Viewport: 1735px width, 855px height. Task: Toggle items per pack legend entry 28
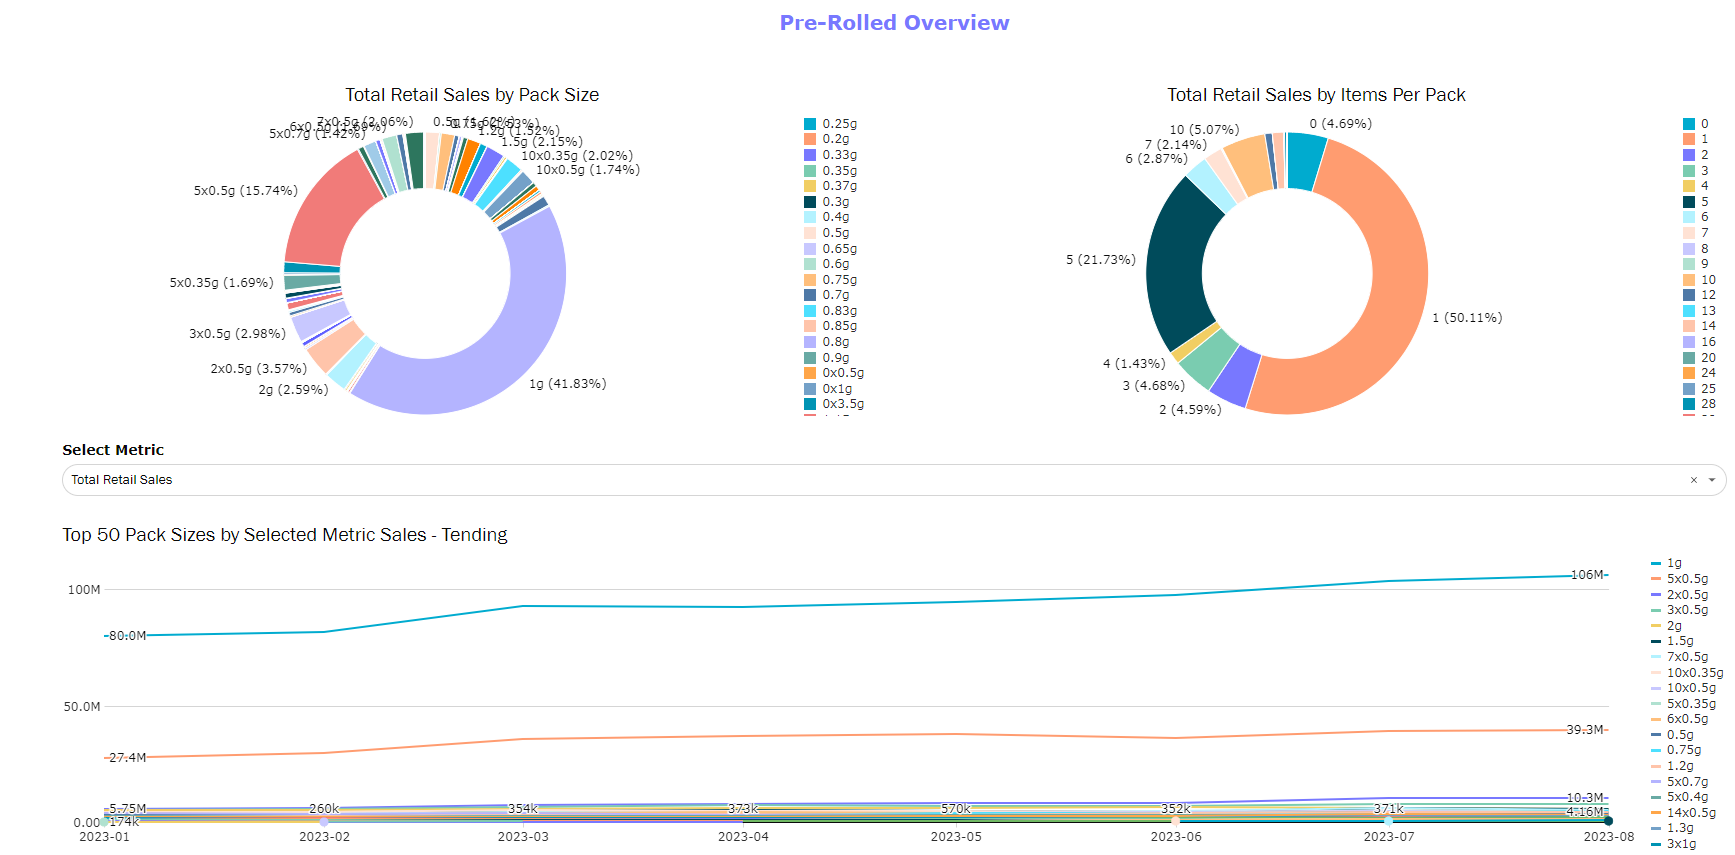(x=1707, y=404)
